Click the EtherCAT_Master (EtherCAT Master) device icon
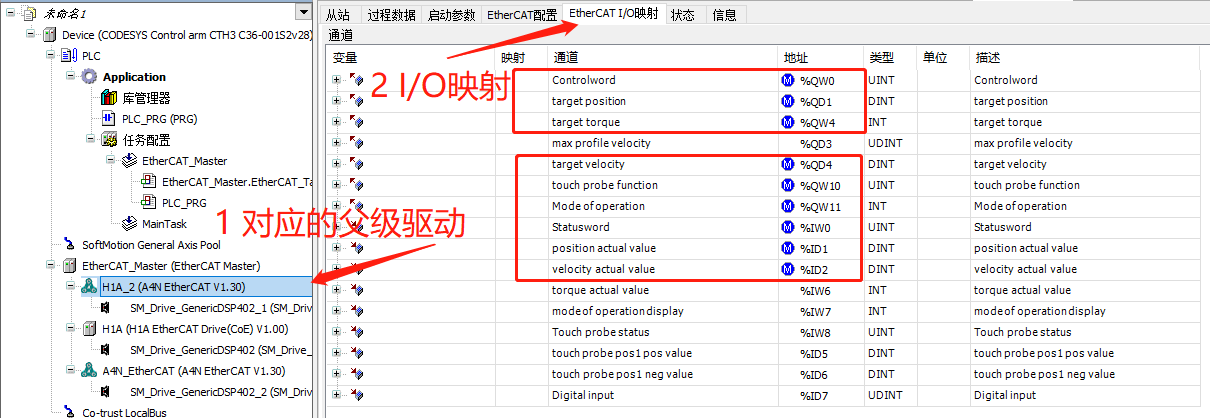 pyautogui.click(x=69, y=266)
